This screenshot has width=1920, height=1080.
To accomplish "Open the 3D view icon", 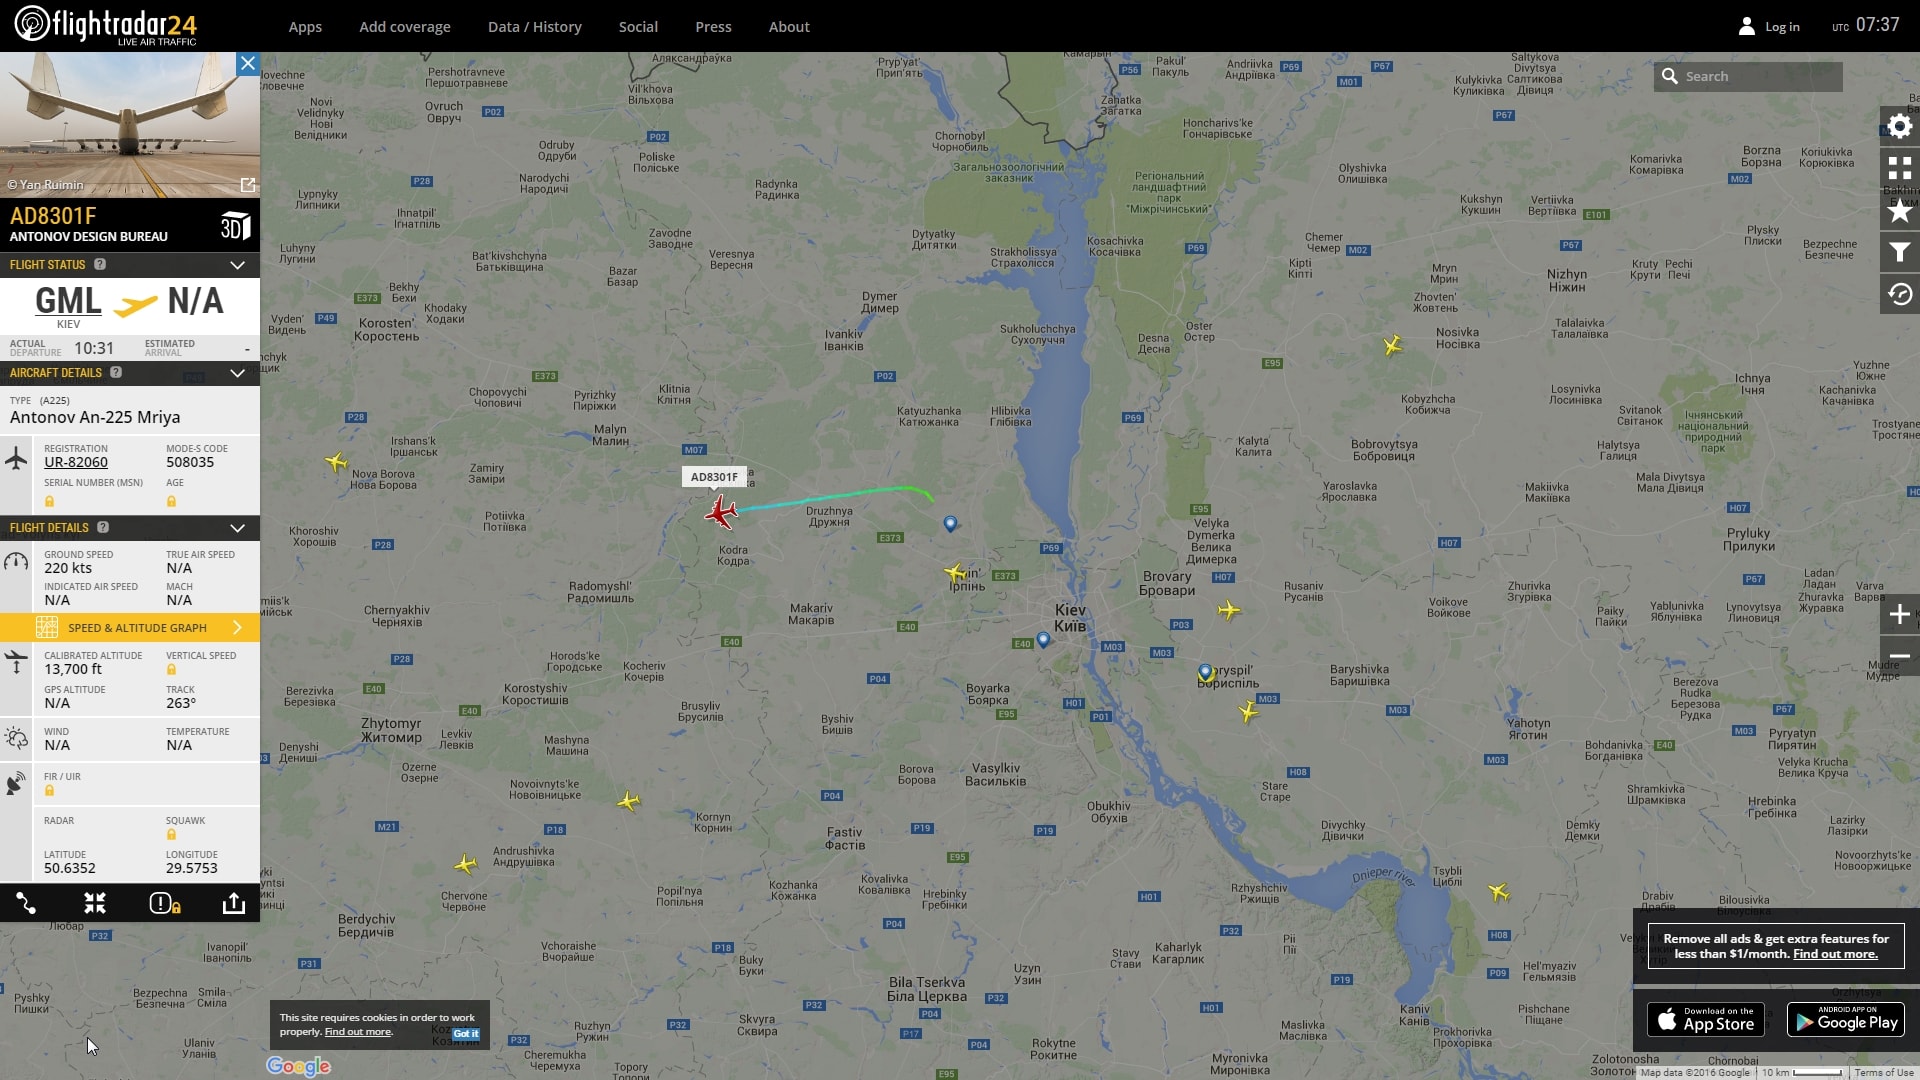I will click(235, 226).
